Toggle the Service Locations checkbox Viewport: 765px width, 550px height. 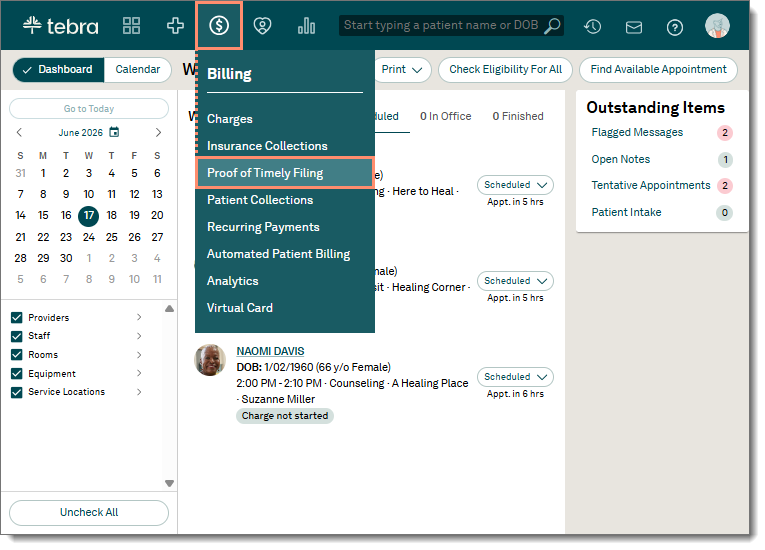[x=17, y=392]
